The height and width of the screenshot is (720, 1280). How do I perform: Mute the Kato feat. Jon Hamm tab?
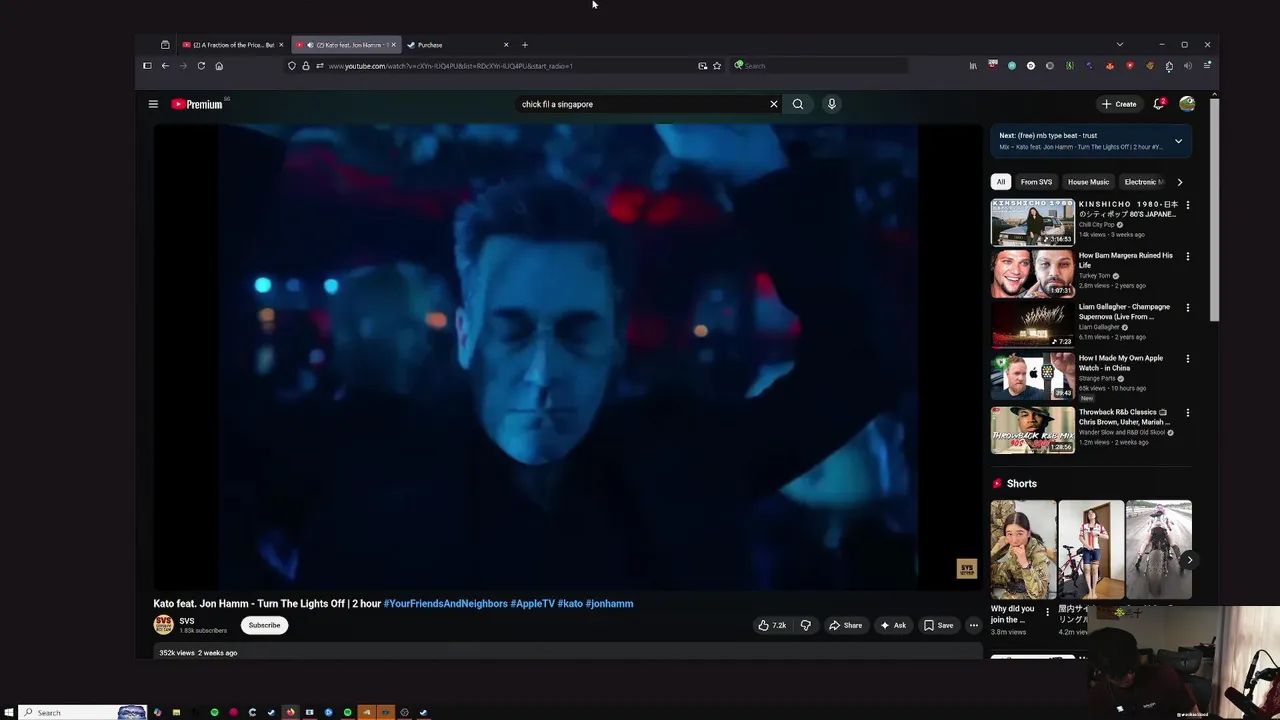coord(310,45)
